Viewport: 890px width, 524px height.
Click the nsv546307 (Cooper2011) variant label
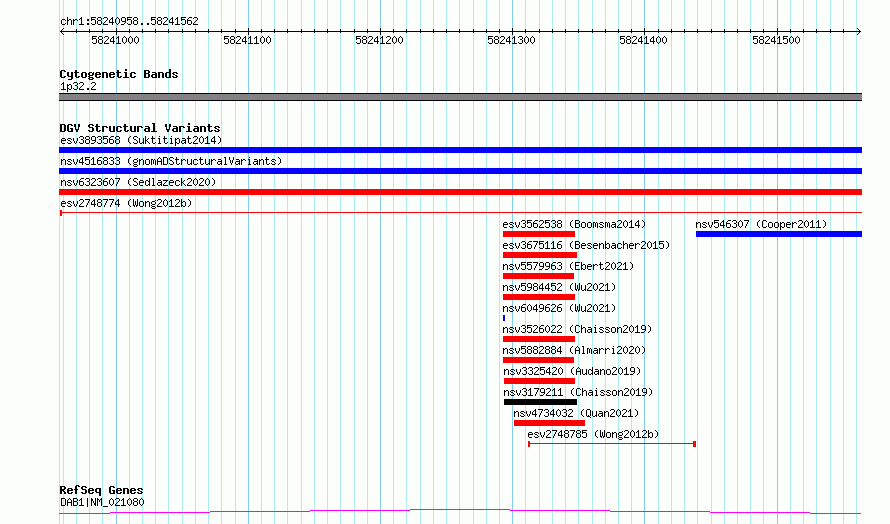pos(761,224)
